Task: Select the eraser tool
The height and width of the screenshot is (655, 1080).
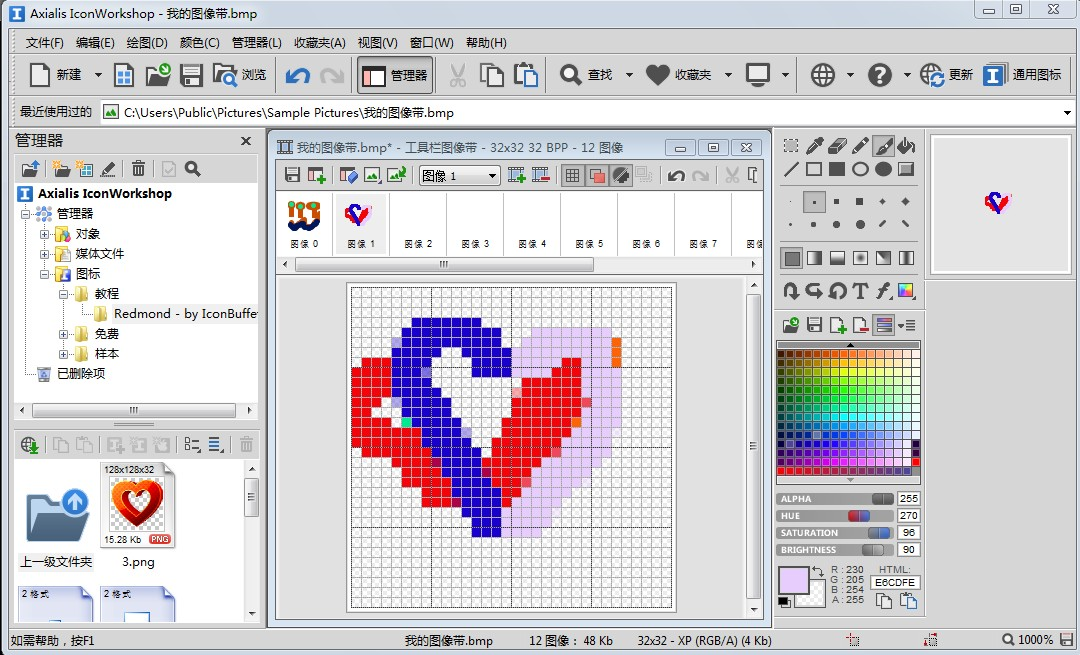Action: pos(837,146)
